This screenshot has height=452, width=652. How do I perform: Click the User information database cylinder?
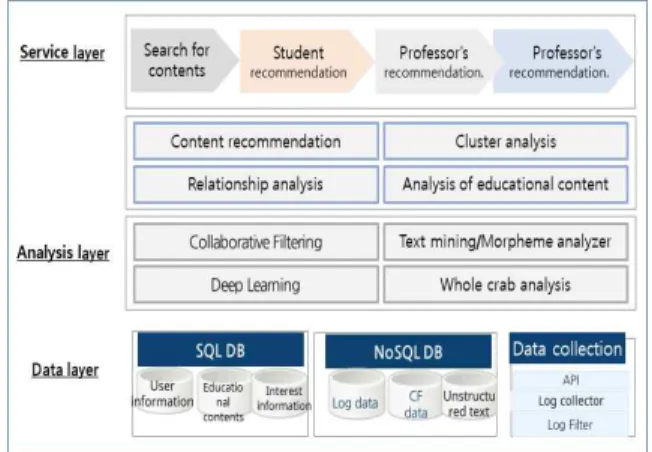pos(164,391)
